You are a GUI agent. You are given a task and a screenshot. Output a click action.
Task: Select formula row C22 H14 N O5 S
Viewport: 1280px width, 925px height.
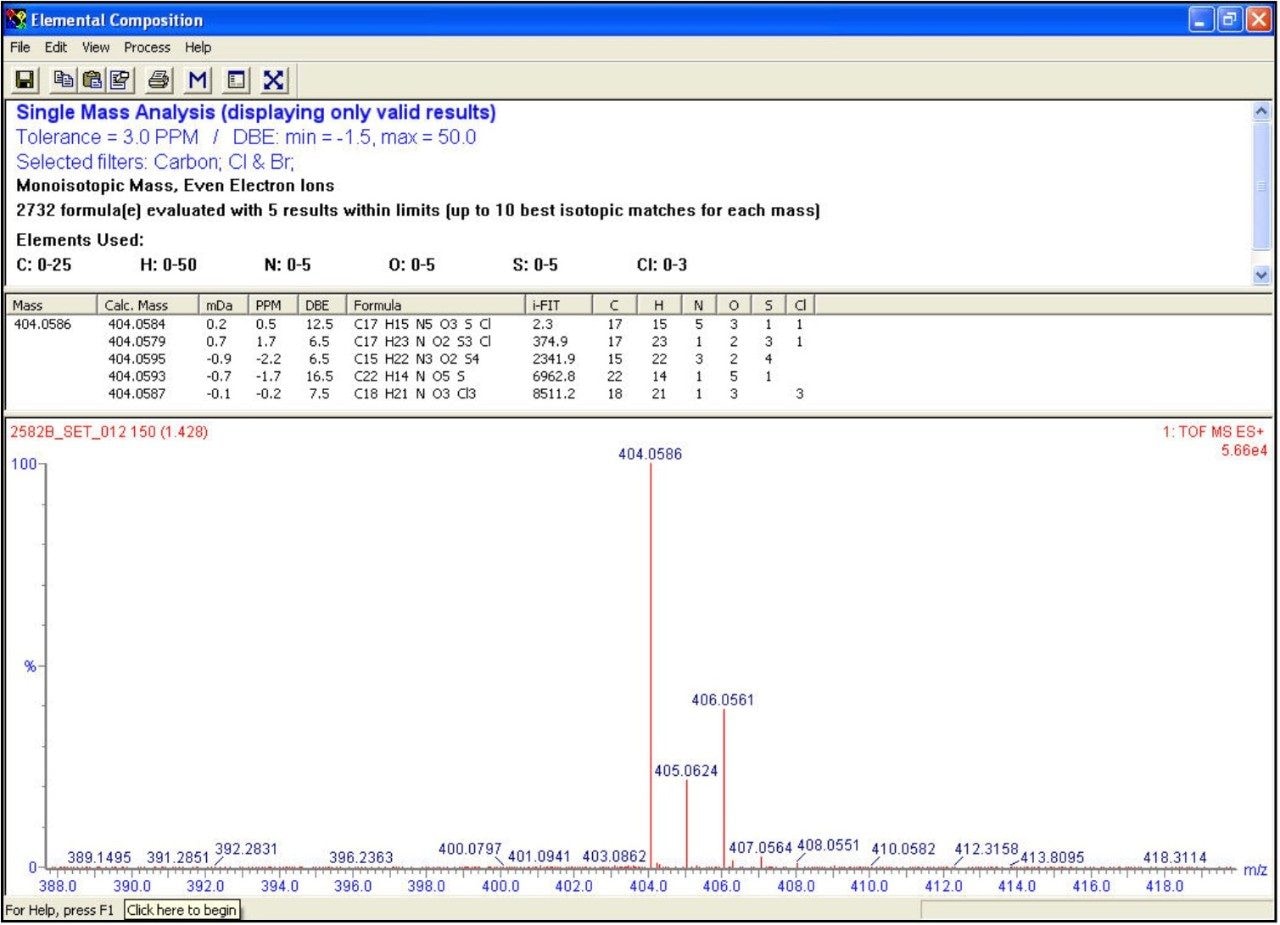click(409, 376)
